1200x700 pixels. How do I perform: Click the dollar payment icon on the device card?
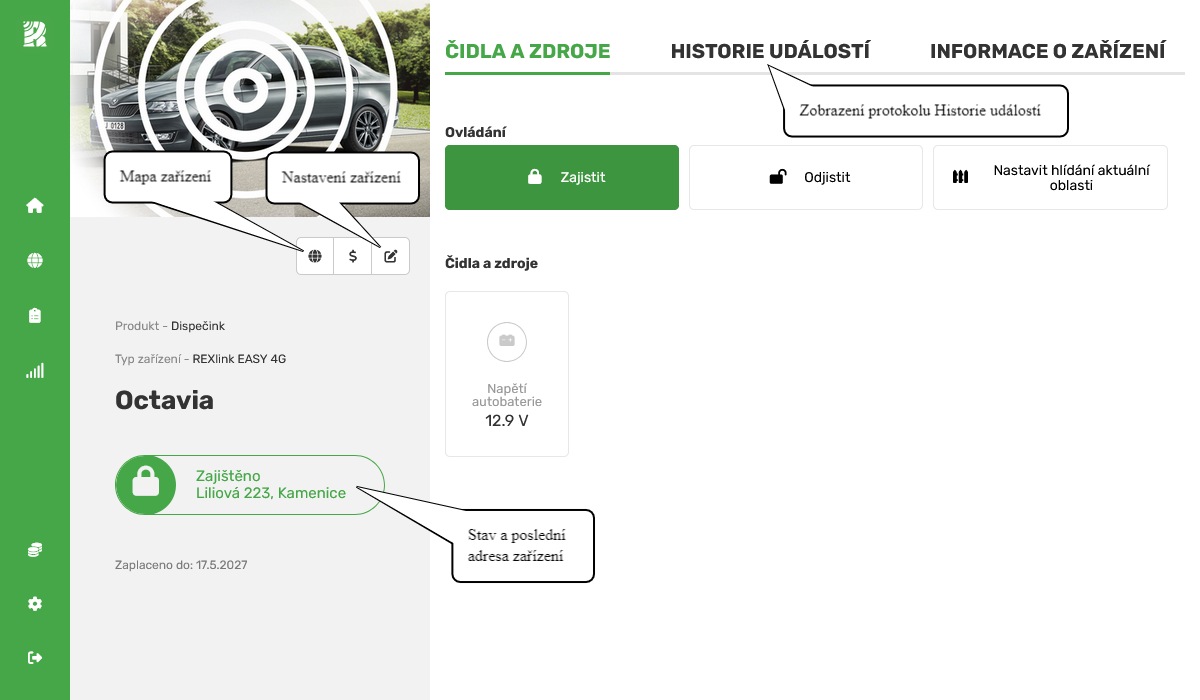[352, 256]
